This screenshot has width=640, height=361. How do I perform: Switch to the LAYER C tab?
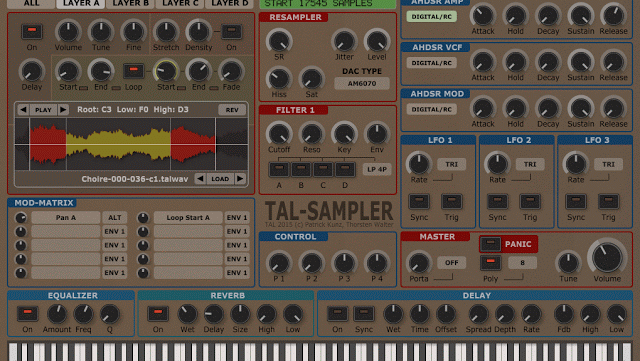[180, 4]
